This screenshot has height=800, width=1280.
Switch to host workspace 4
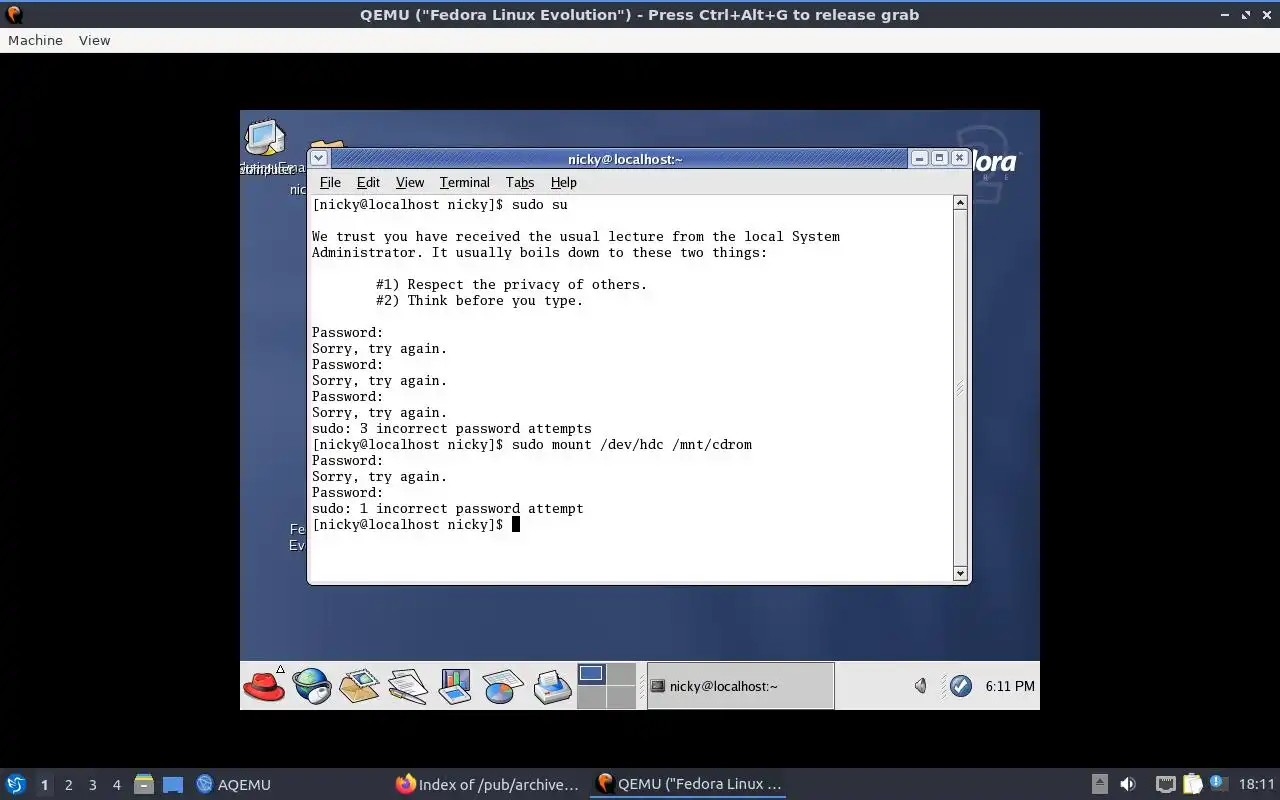(117, 784)
